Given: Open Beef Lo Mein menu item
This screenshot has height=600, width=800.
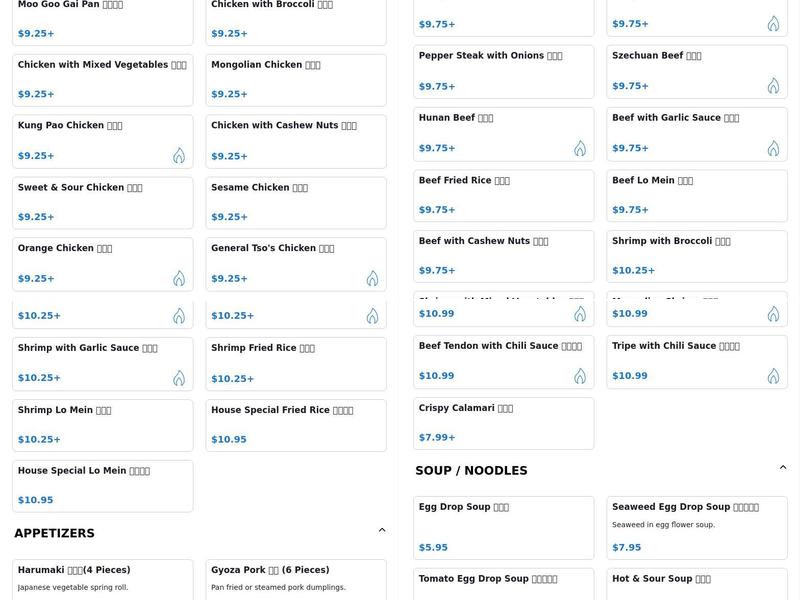Looking at the screenshot, I should pos(697,196).
